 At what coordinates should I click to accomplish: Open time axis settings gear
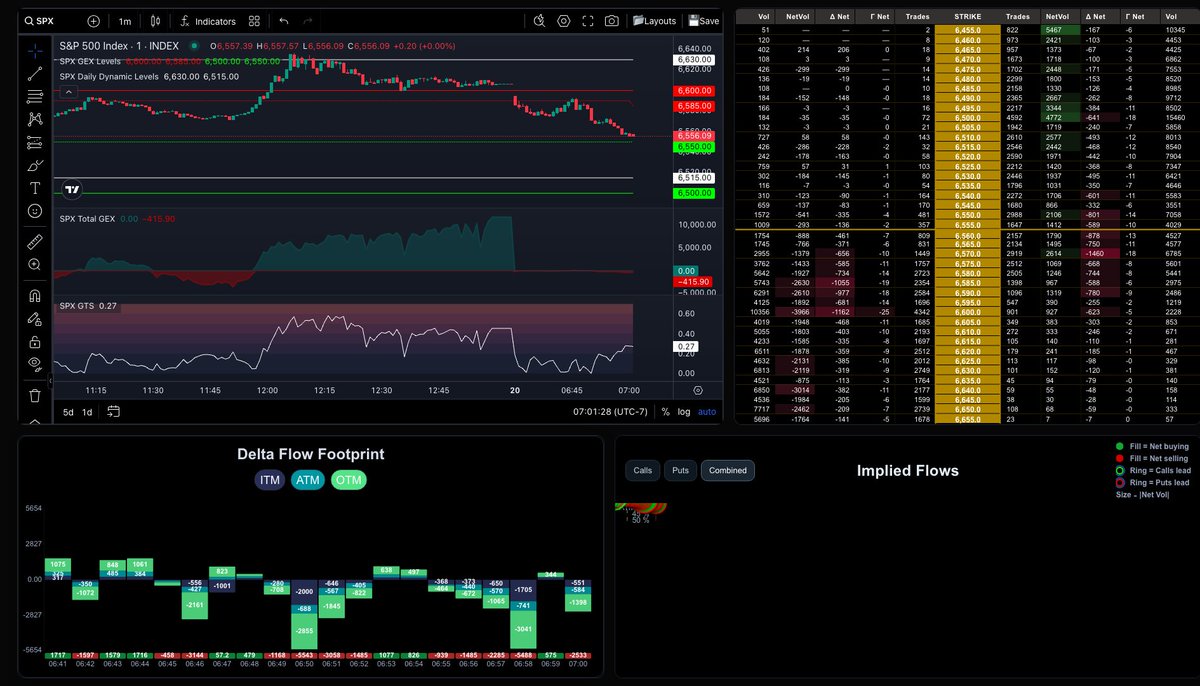click(698, 390)
